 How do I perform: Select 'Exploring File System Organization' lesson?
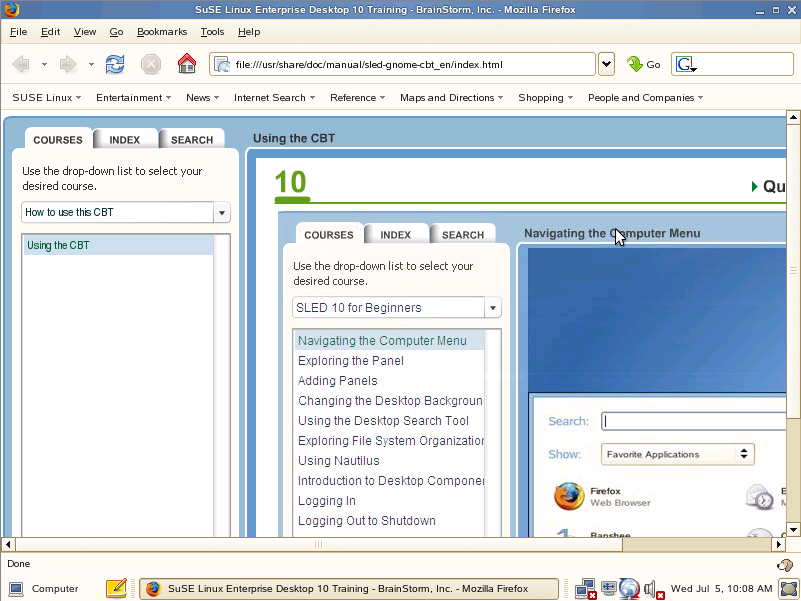[391, 441]
